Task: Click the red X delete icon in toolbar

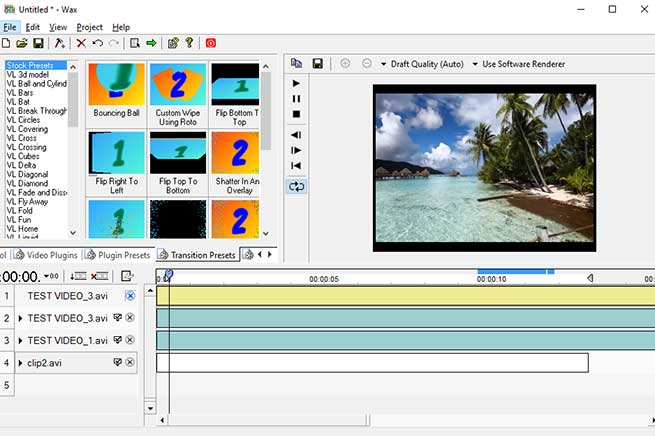Action: tap(81, 44)
